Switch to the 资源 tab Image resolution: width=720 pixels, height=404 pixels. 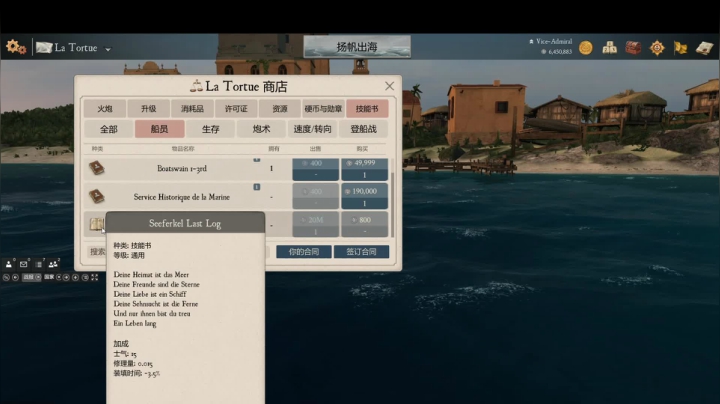pos(279,109)
